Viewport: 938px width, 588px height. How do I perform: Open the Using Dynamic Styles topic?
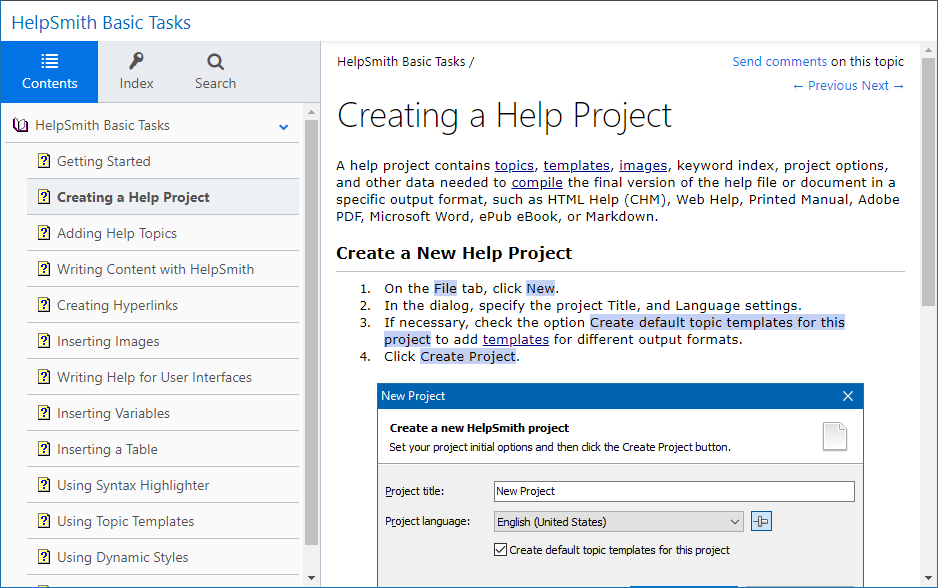(x=163, y=557)
